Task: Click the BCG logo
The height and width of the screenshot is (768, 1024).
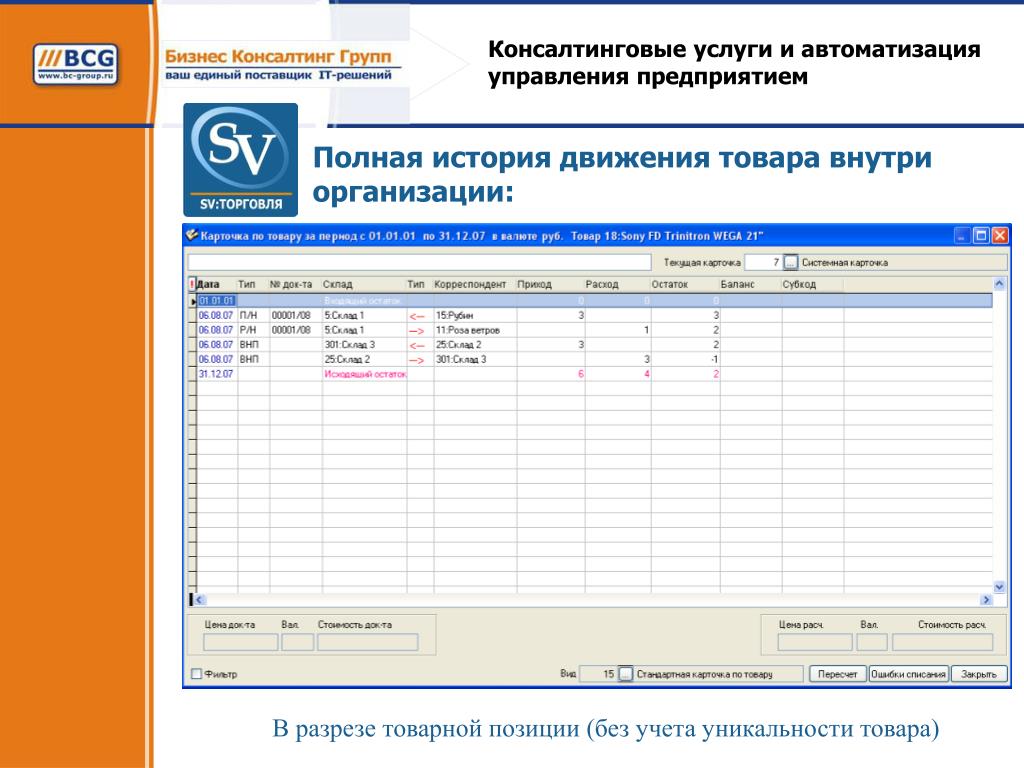Action: (76, 64)
